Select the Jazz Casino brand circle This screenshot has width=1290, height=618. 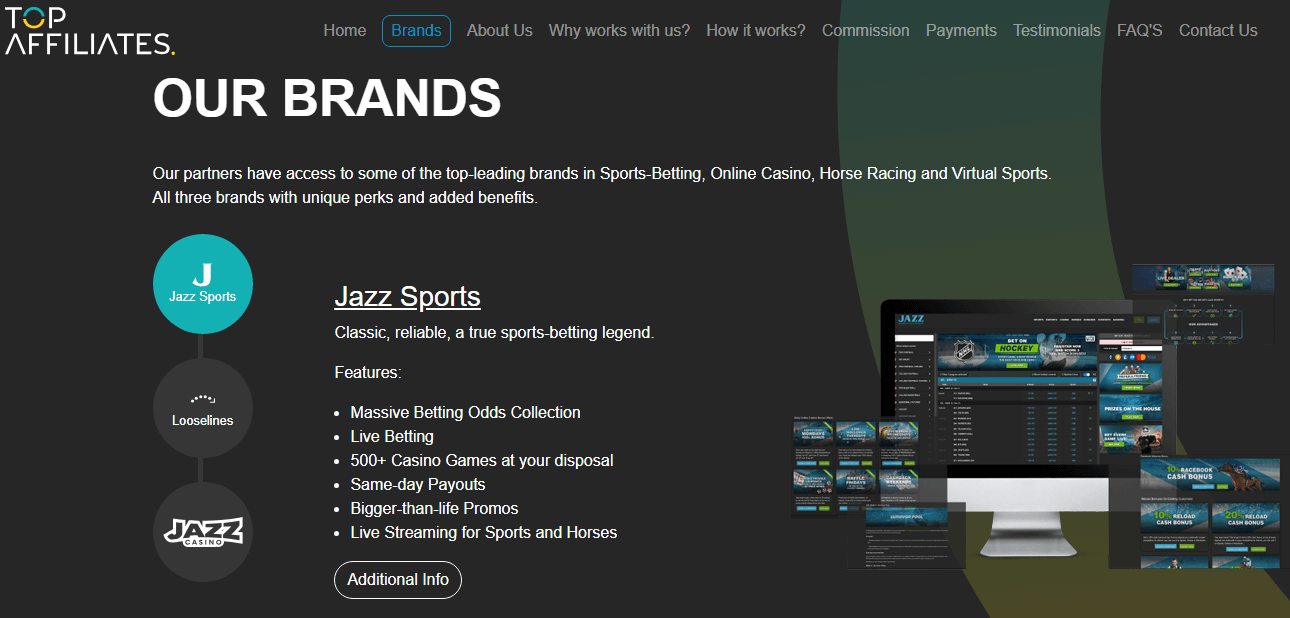pyautogui.click(x=203, y=531)
